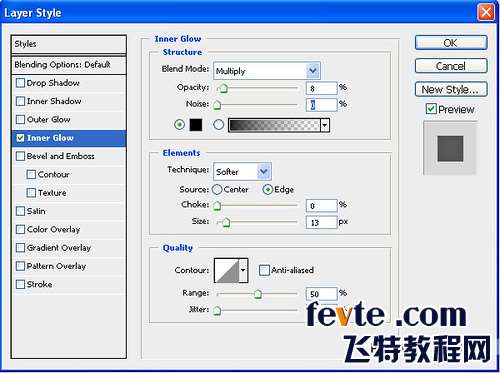The width and height of the screenshot is (500, 373).
Task: Tick the Bevel and Emboss checkbox
Action: click(x=20, y=156)
